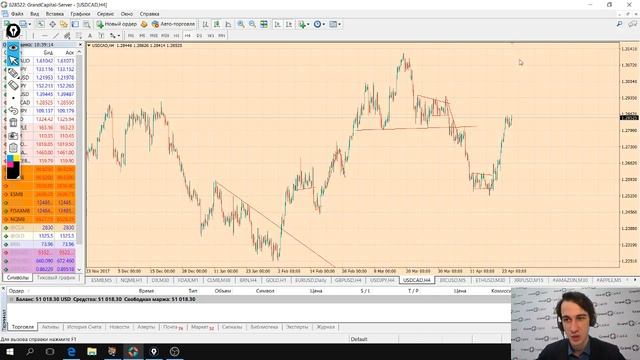Open the Эксперты terminal tab
The width and height of the screenshot is (640, 360).
(x=297, y=327)
